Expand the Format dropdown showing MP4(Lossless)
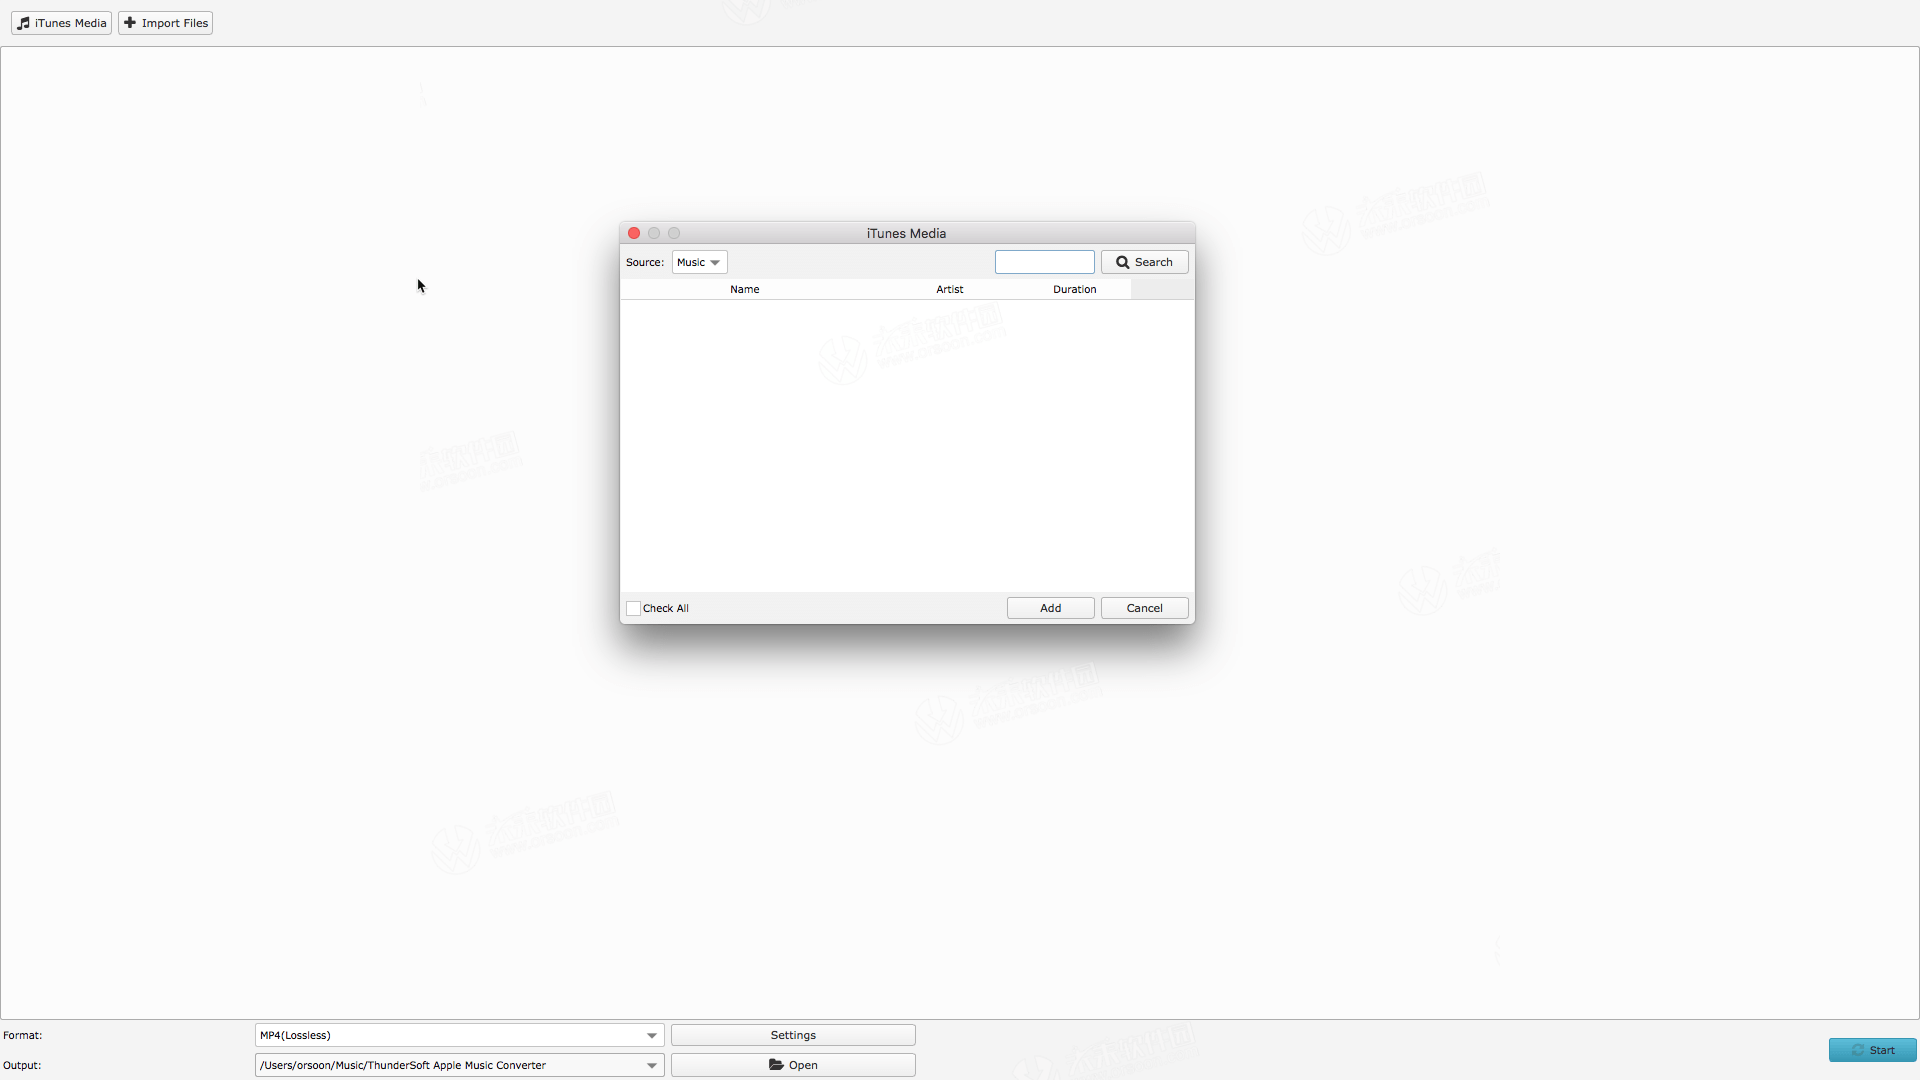 (x=459, y=1035)
